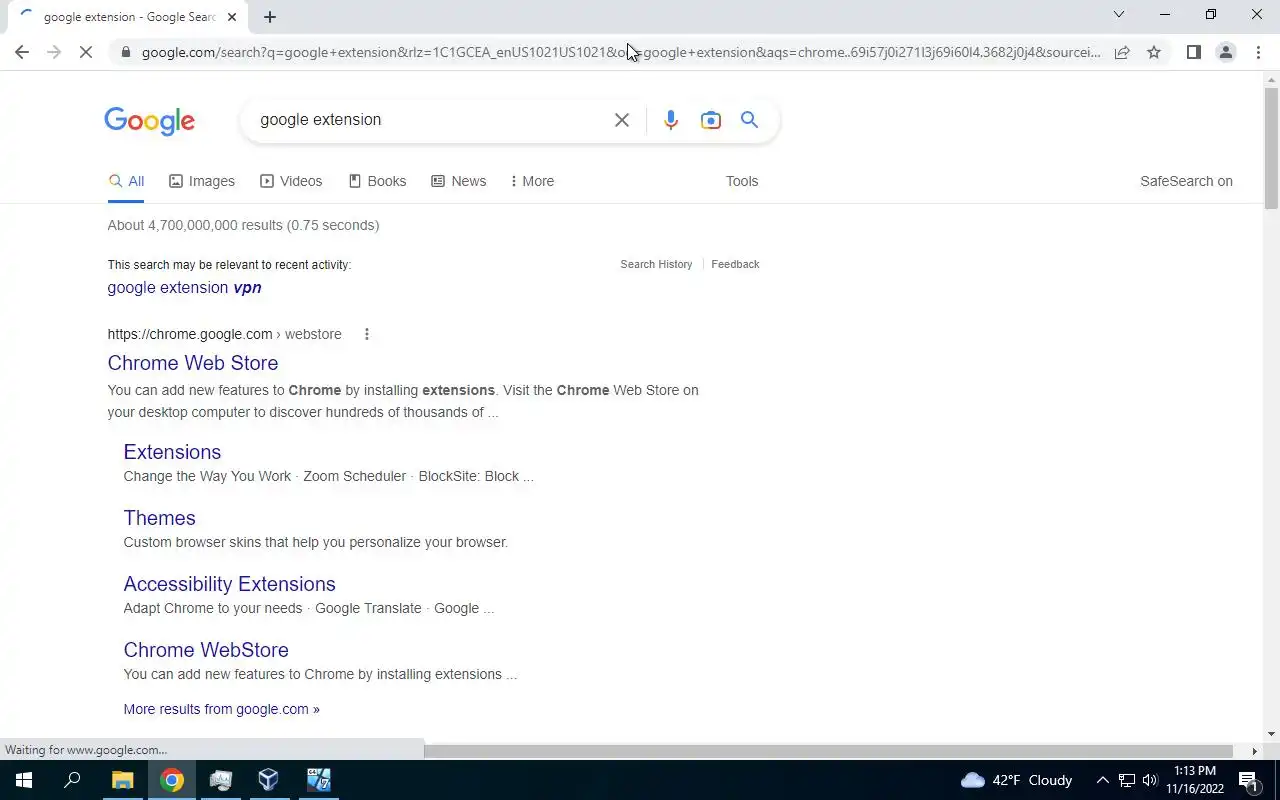Open the tab search chevron
Image resolution: width=1280 pixels, height=800 pixels.
click(x=1119, y=14)
